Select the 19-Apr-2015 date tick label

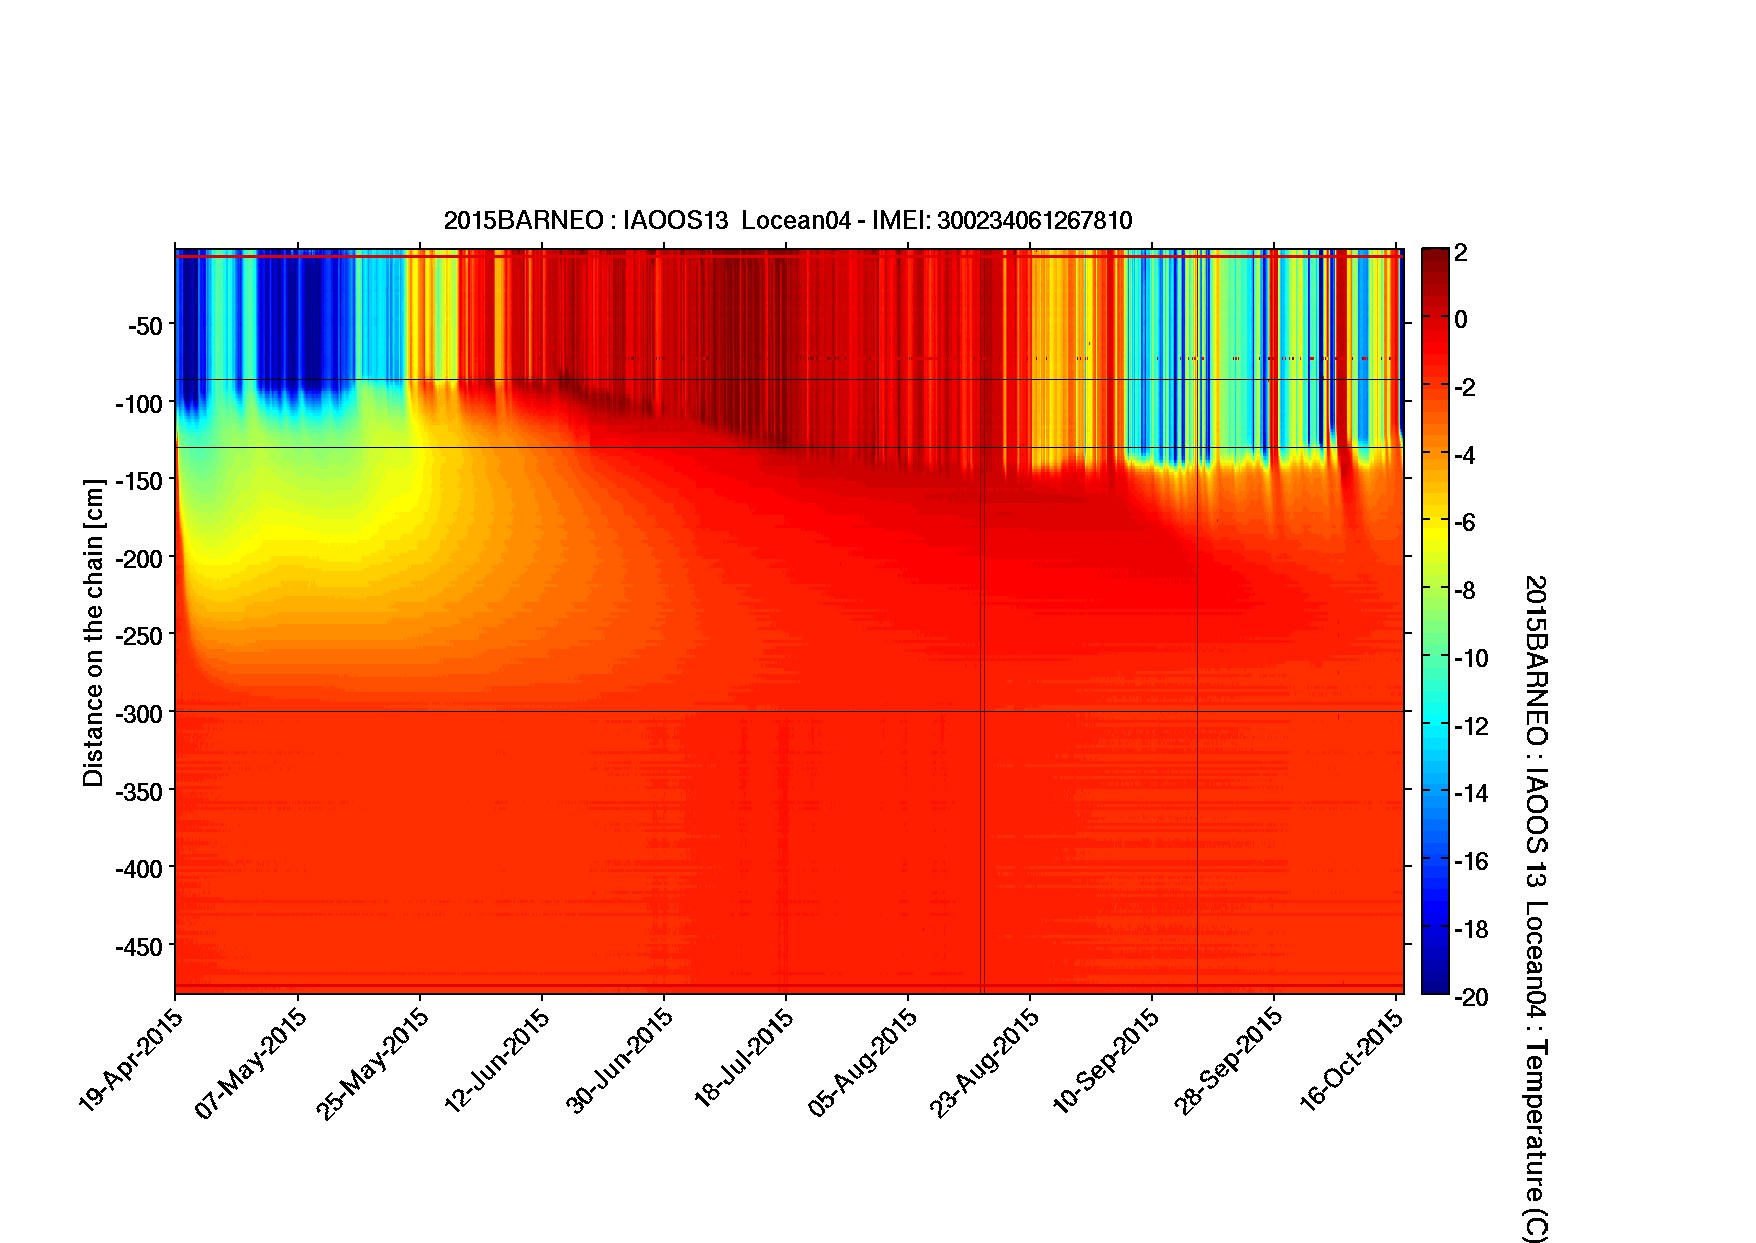130,1060
